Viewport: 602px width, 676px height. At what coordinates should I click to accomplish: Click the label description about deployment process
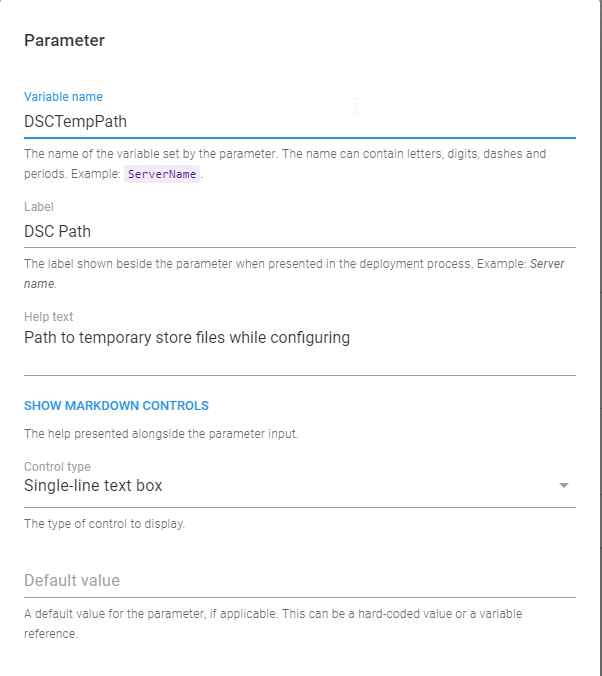point(270,264)
